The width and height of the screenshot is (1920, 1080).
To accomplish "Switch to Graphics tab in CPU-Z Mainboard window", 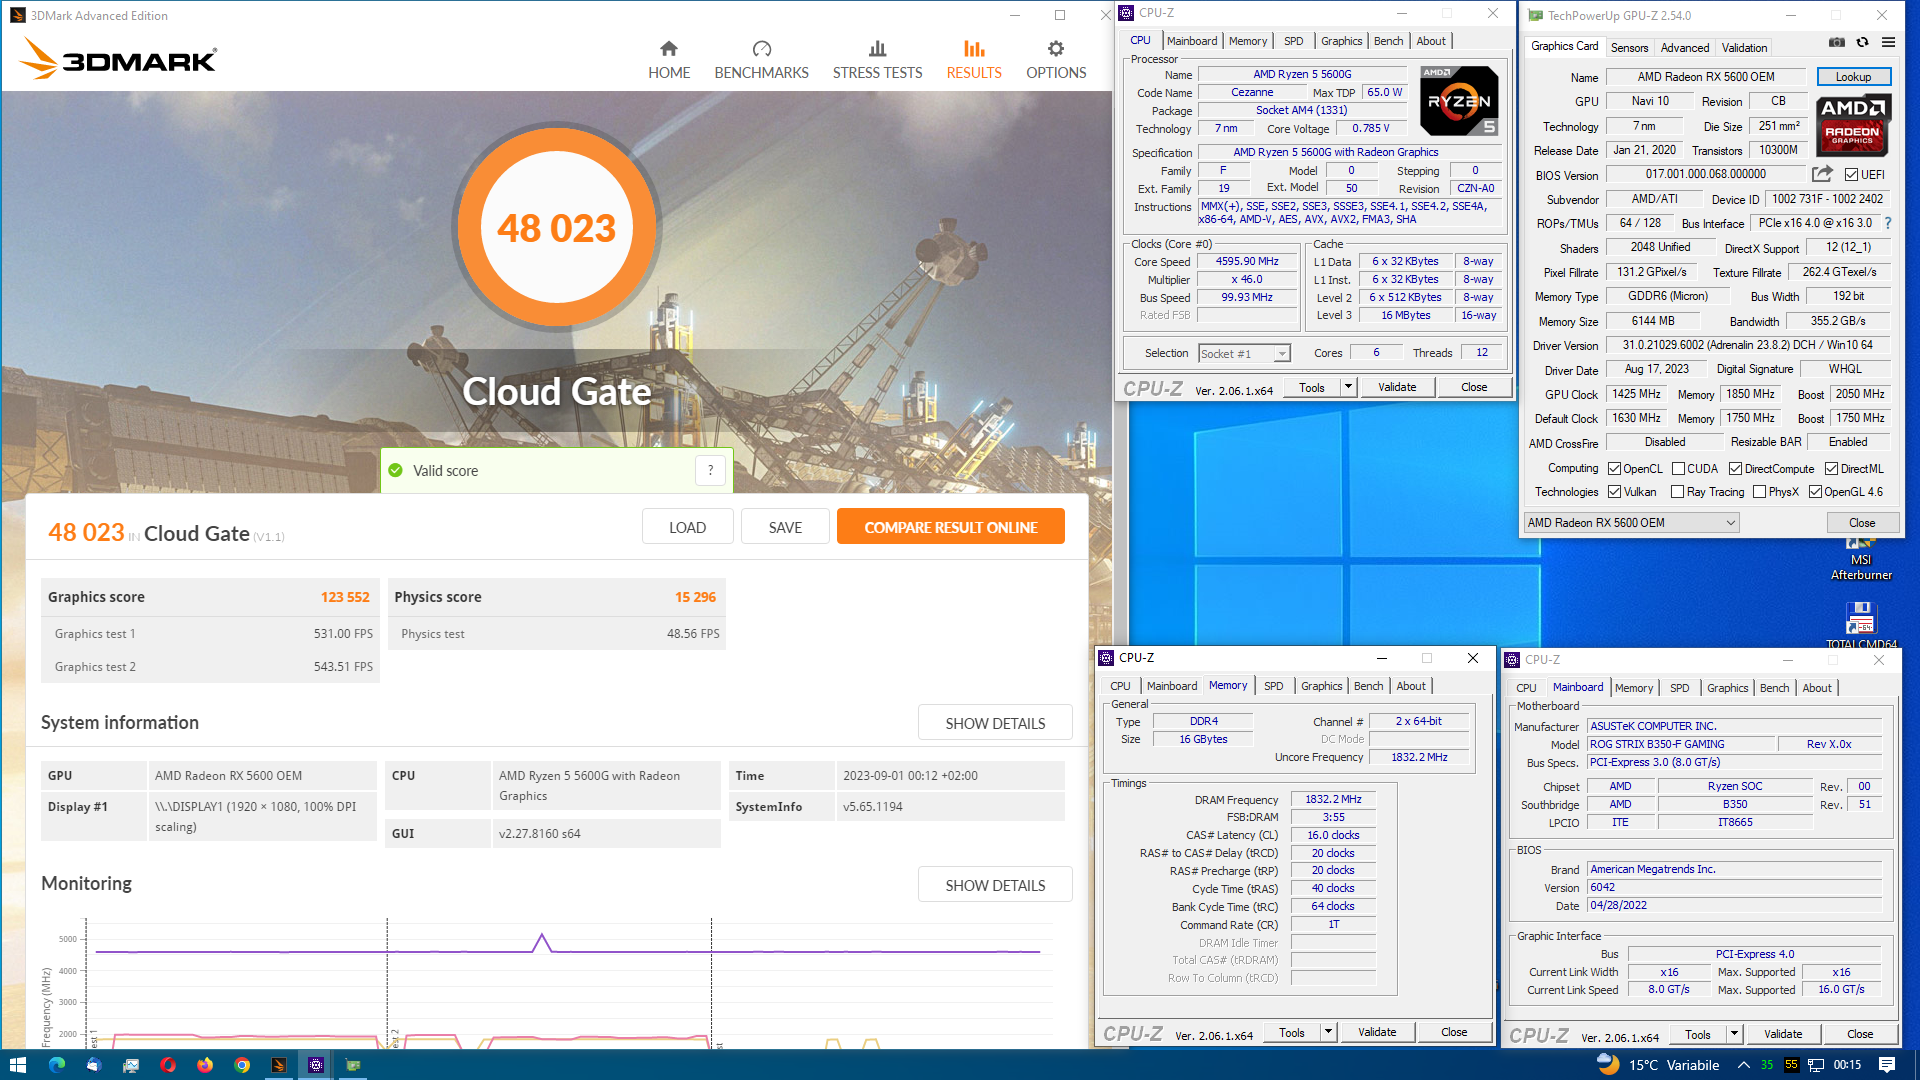I will [1727, 688].
